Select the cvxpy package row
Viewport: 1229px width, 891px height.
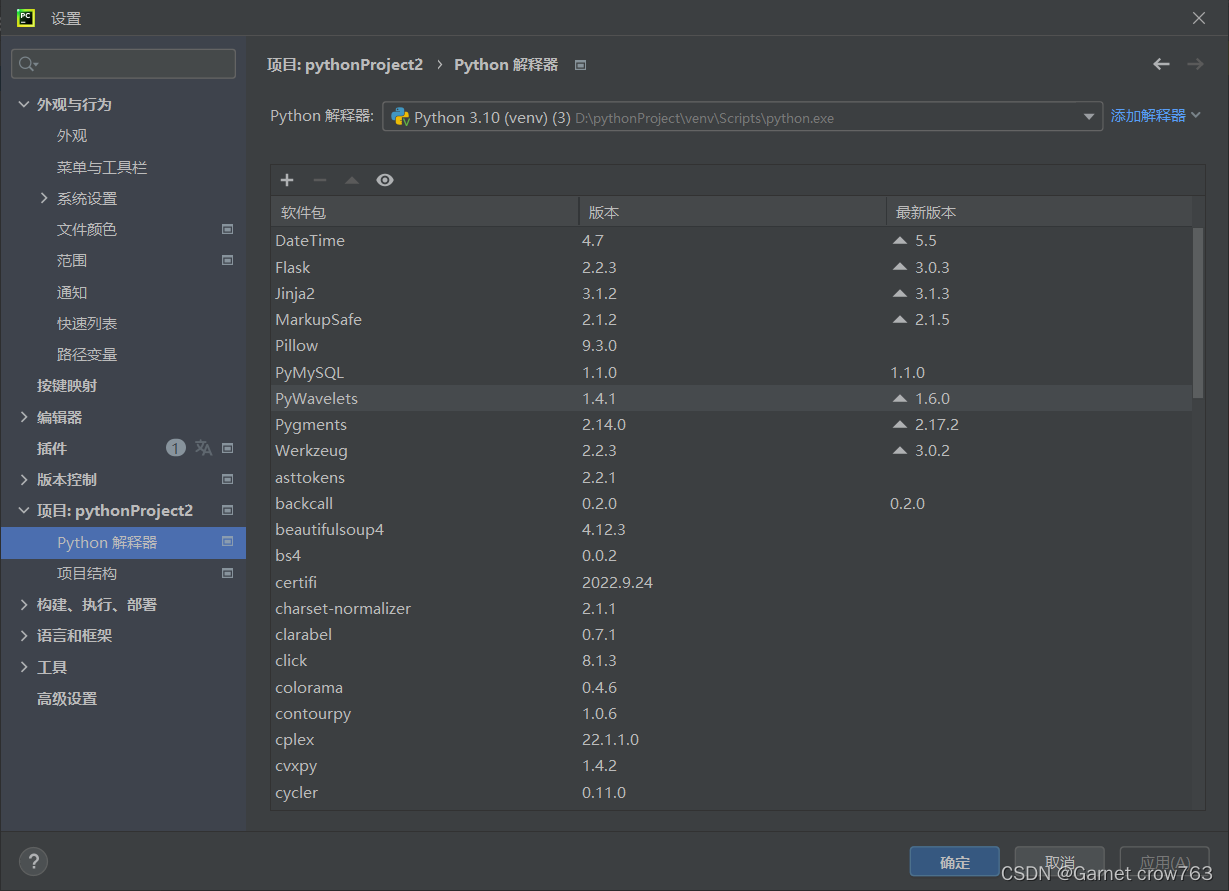(732, 766)
